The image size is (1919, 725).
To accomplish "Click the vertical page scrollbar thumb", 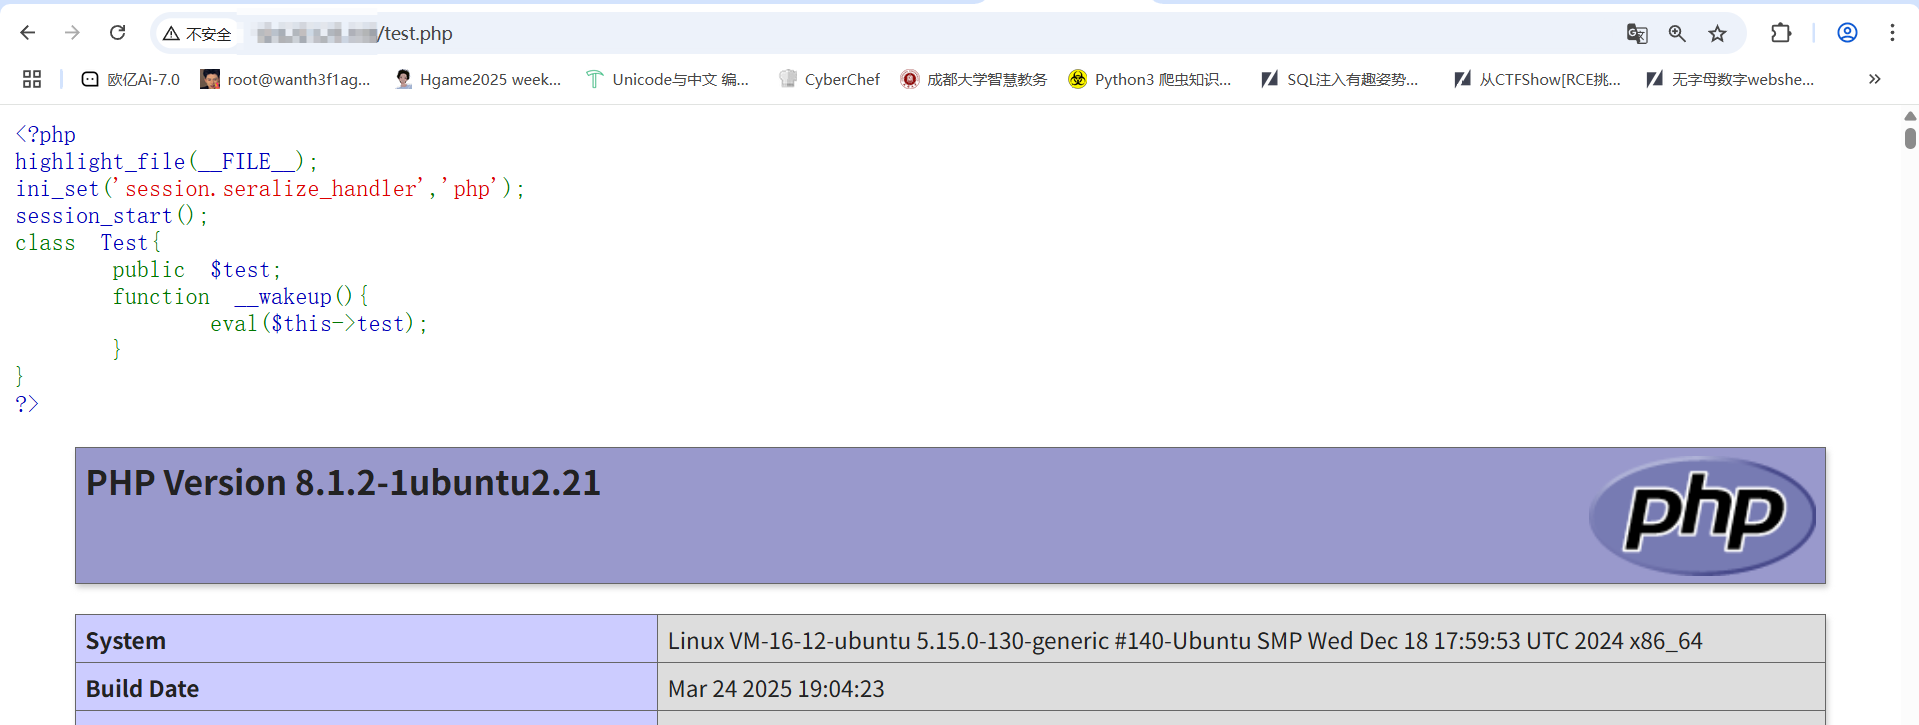I will pyautogui.click(x=1910, y=138).
